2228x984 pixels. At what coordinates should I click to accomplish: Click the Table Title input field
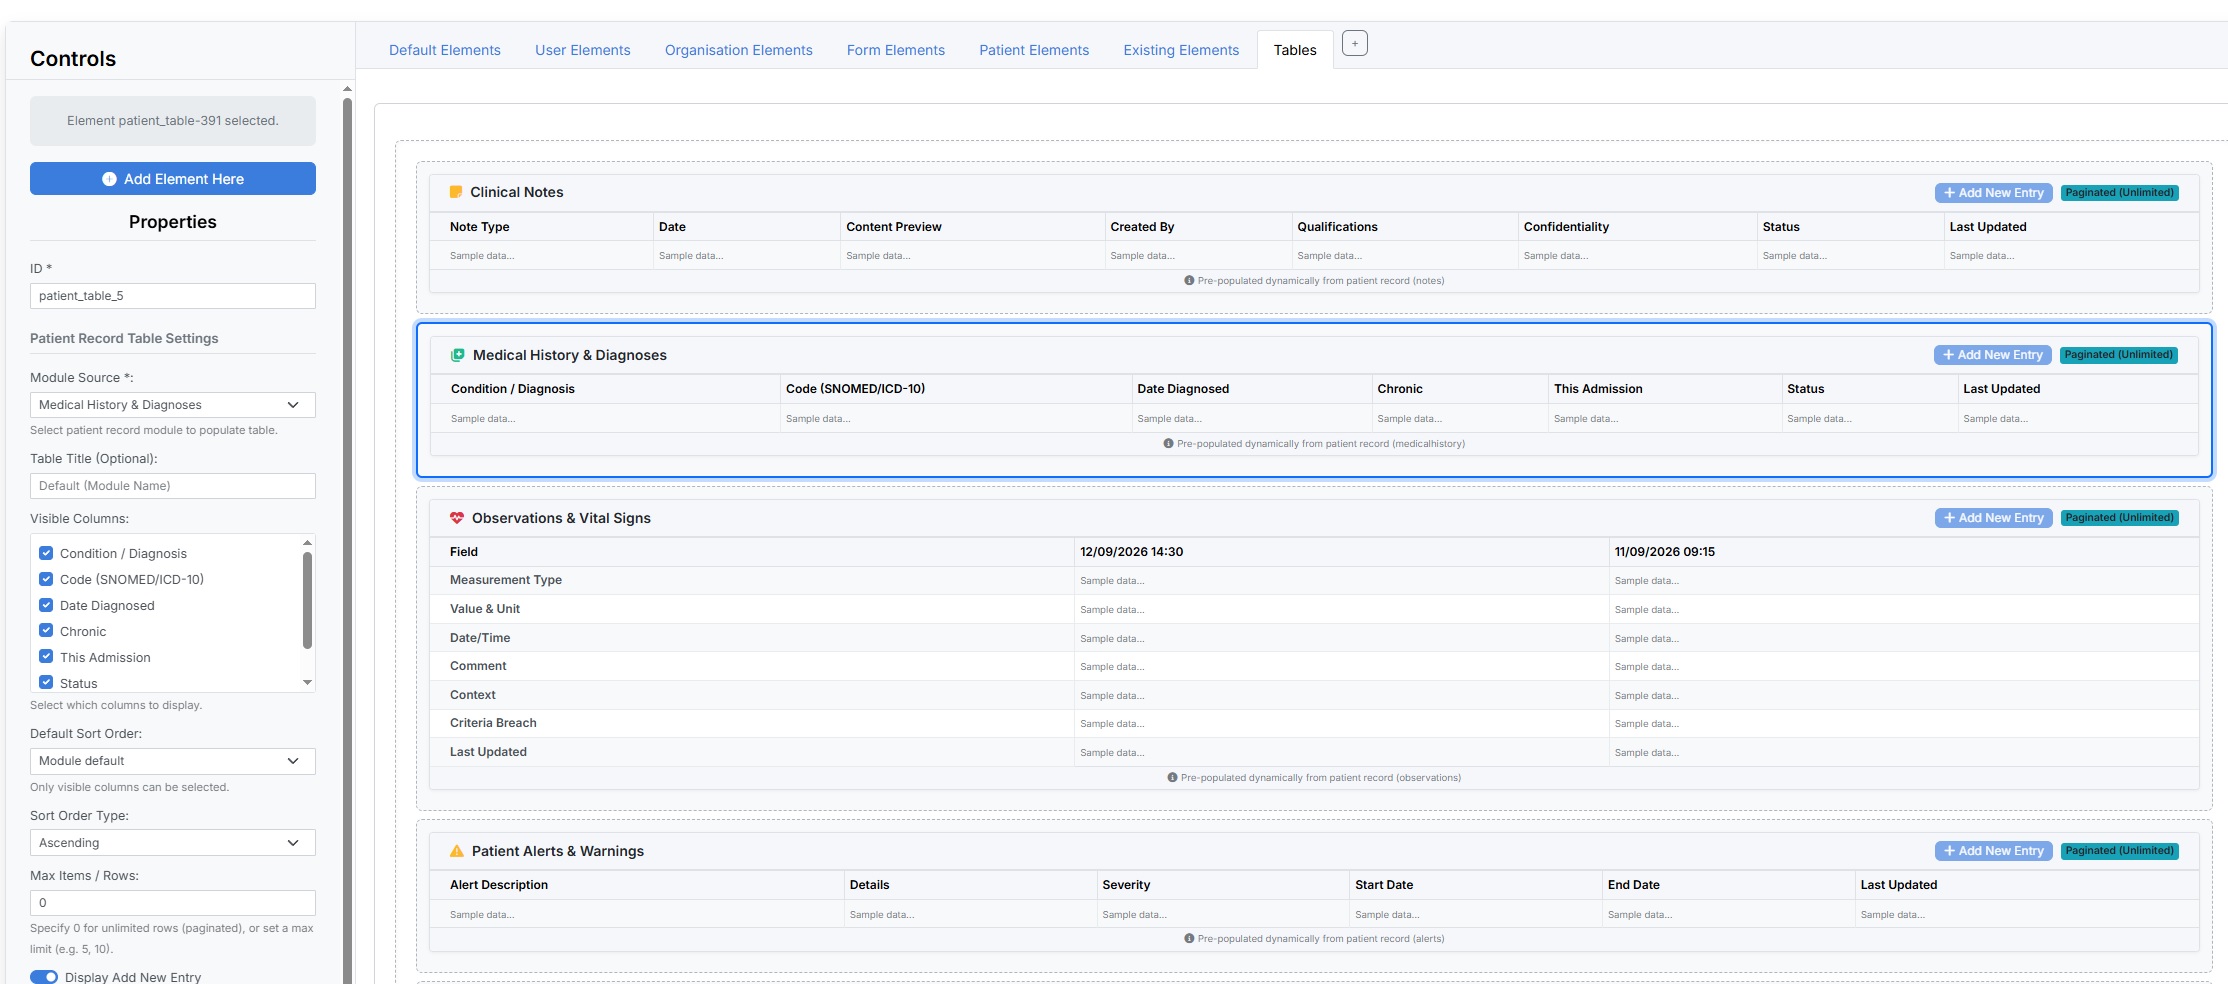pos(173,486)
